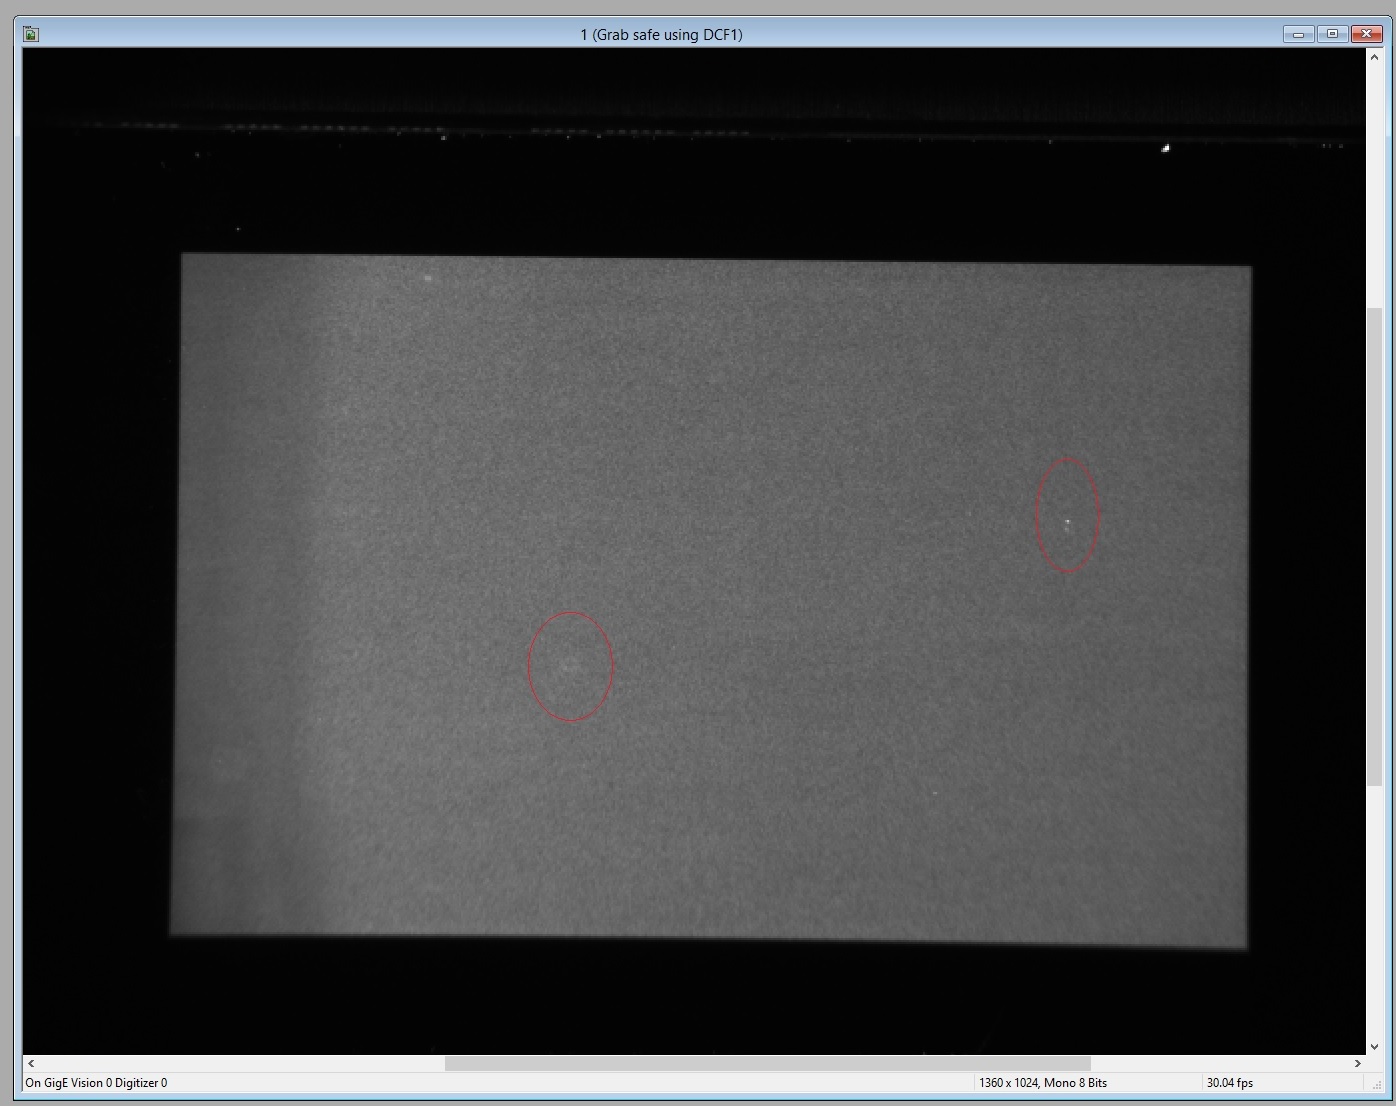Click the vertical scrollbar down arrow
This screenshot has width=1396, height=1106.
pyautogui.click(x=1374, y=1047)
